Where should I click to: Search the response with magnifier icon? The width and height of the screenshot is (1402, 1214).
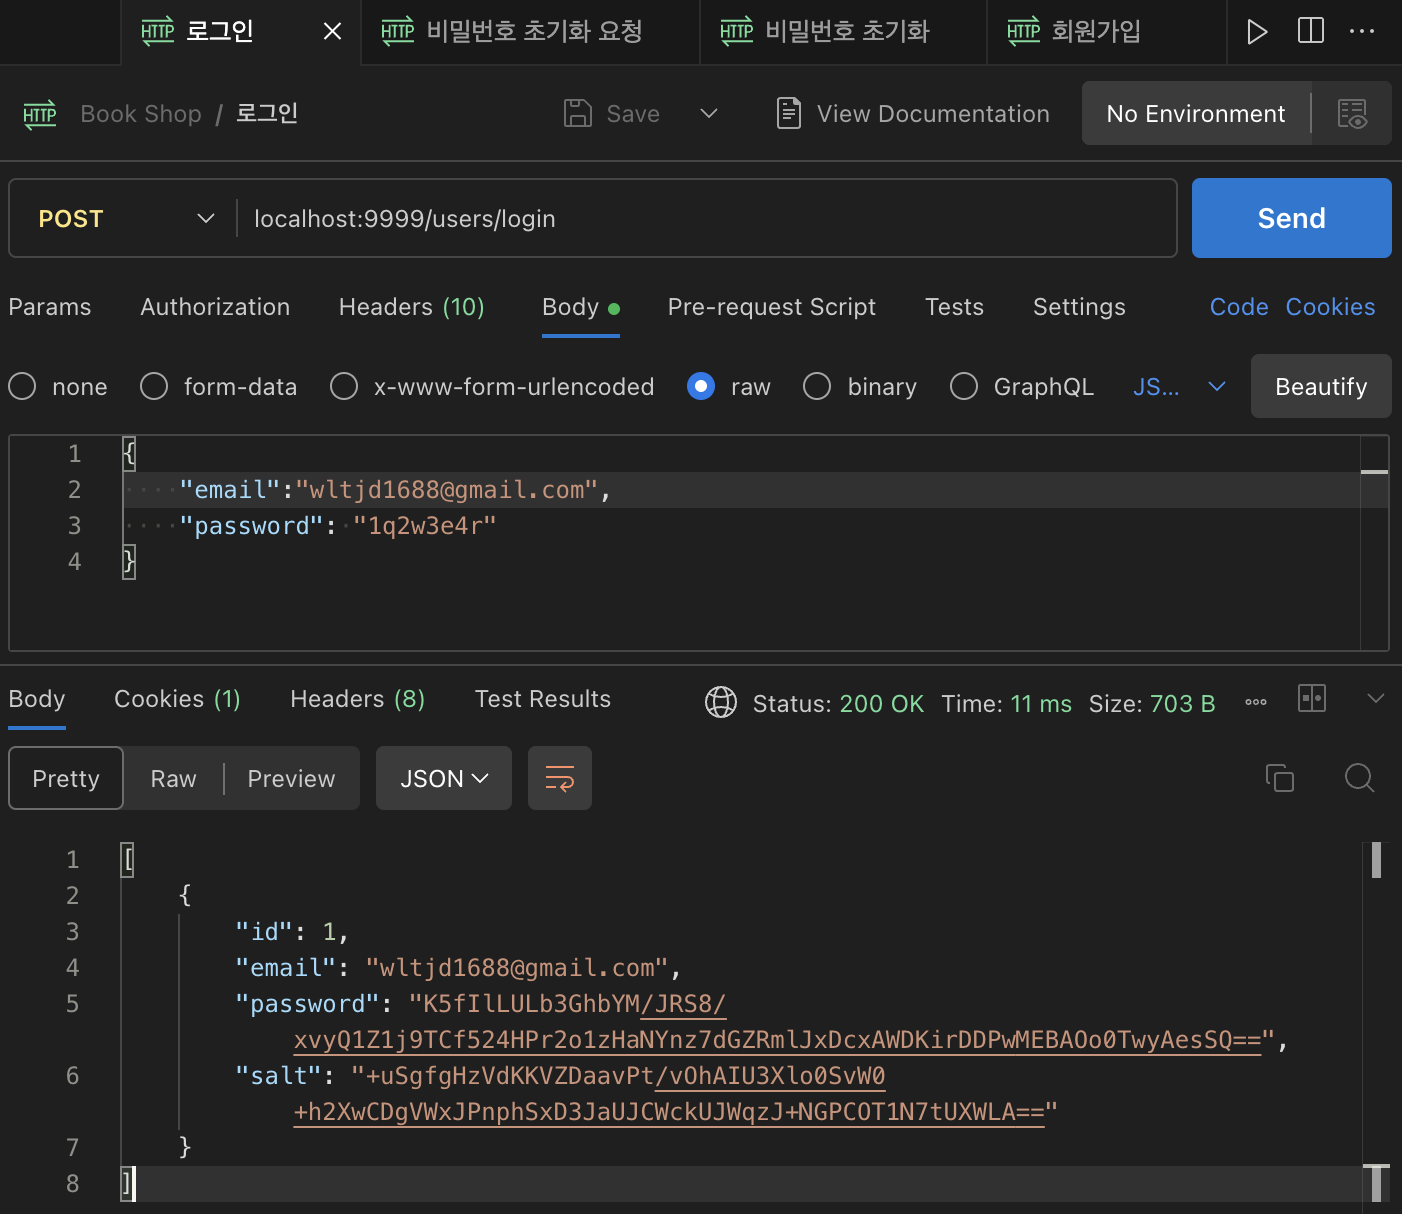1359,777
